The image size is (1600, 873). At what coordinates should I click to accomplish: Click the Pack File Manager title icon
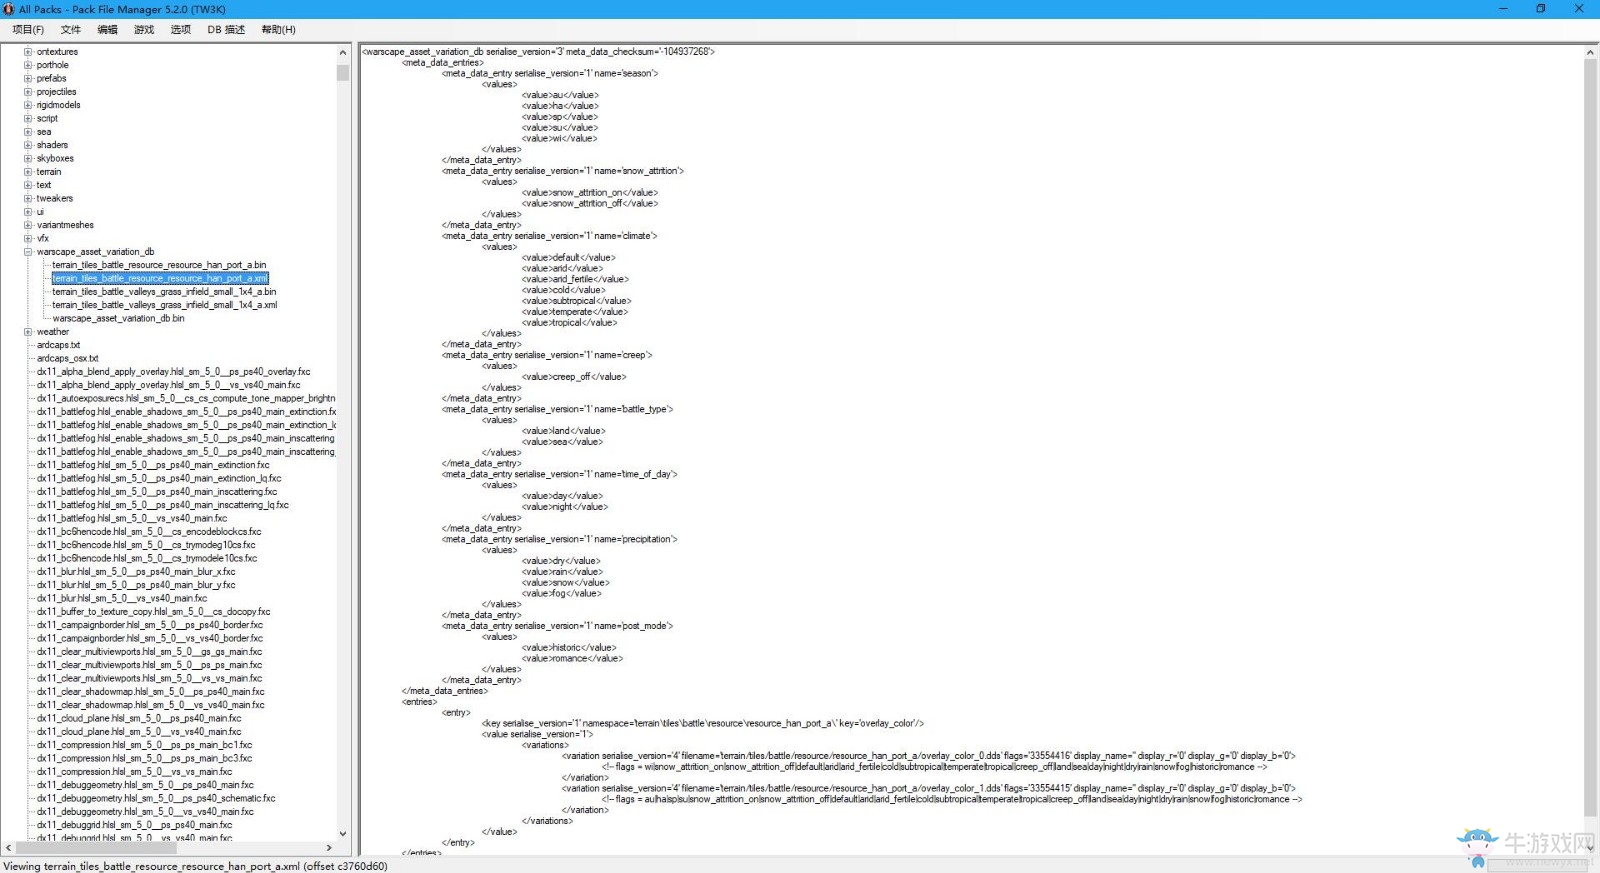point(9,9)
